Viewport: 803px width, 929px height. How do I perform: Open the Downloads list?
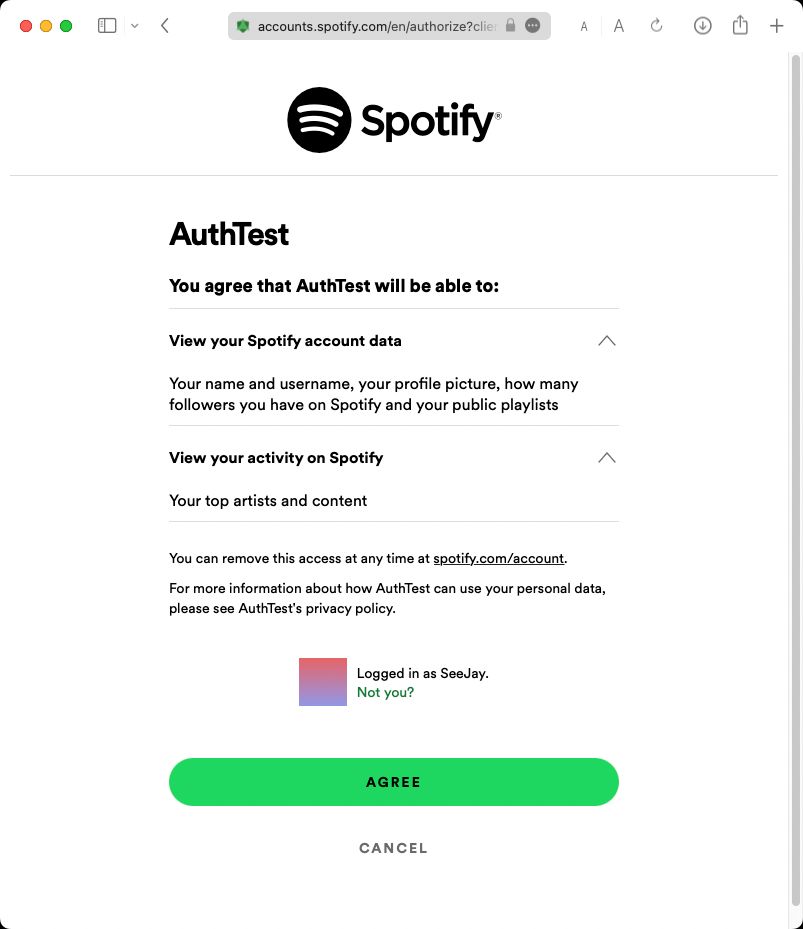tap(702, 25)
